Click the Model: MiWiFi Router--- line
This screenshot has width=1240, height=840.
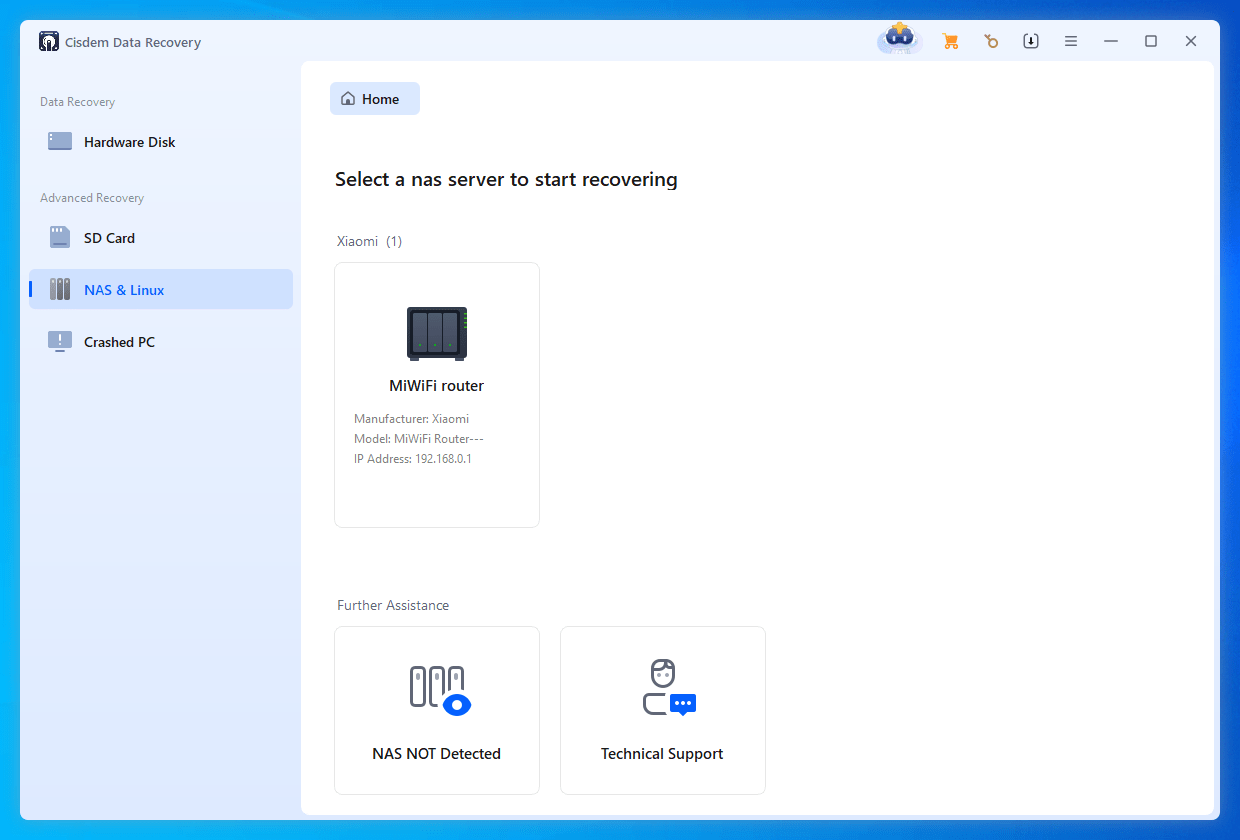[x=419, y=439]
